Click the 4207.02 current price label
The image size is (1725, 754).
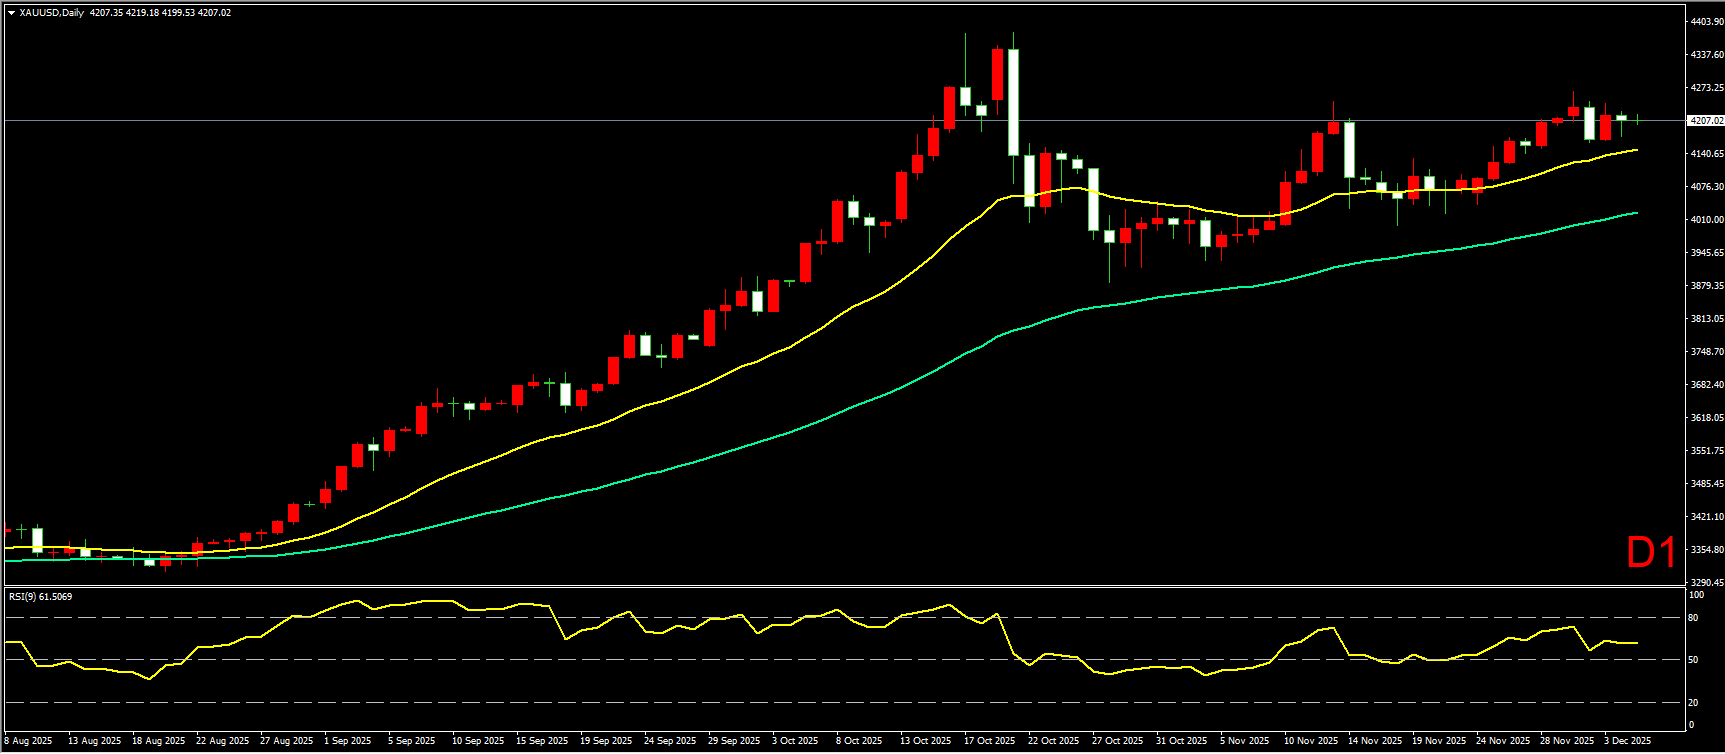pyautogui.click(x=1706, y=121)
